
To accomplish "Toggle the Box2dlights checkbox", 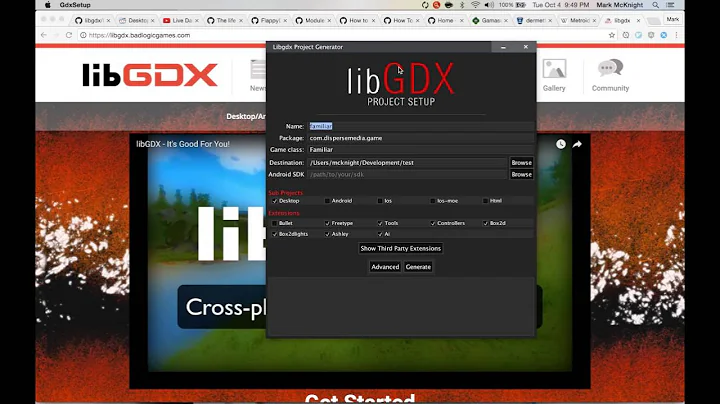I will click(x=275, y=234).
